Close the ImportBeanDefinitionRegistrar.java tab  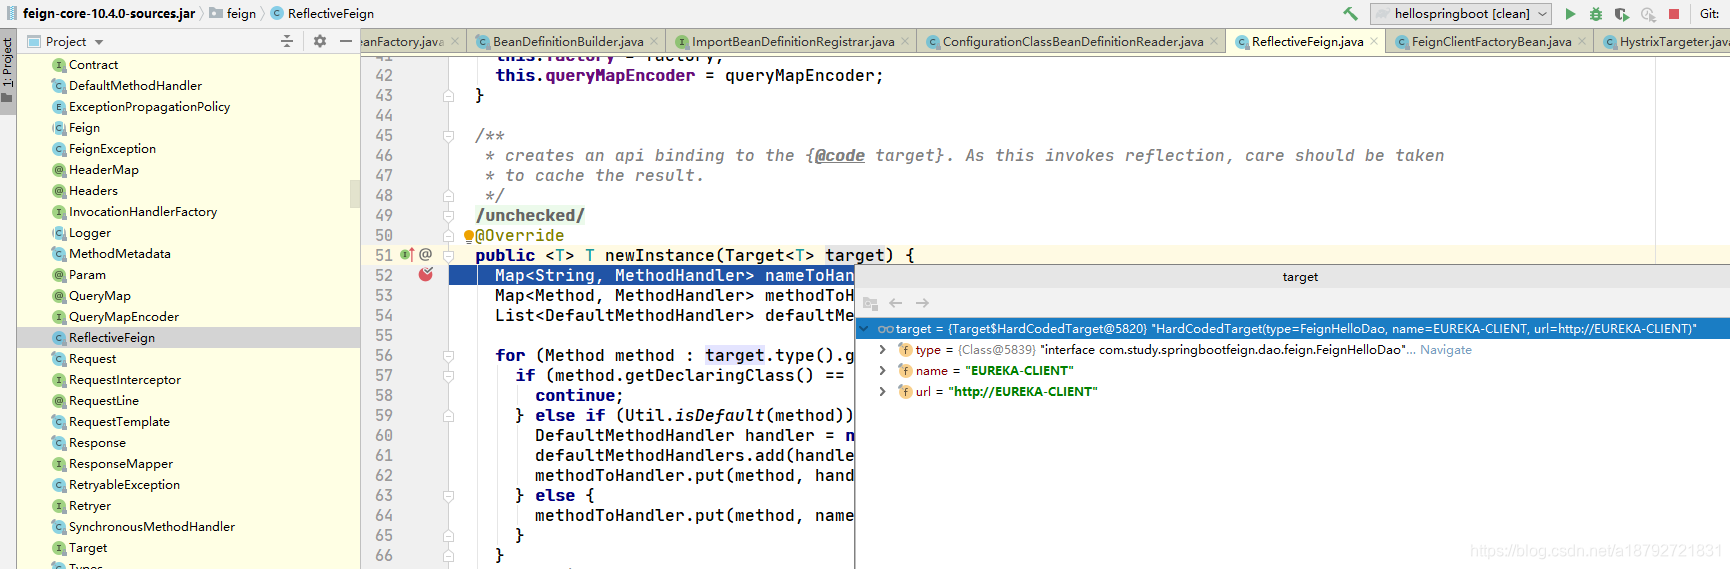point(905,41)
